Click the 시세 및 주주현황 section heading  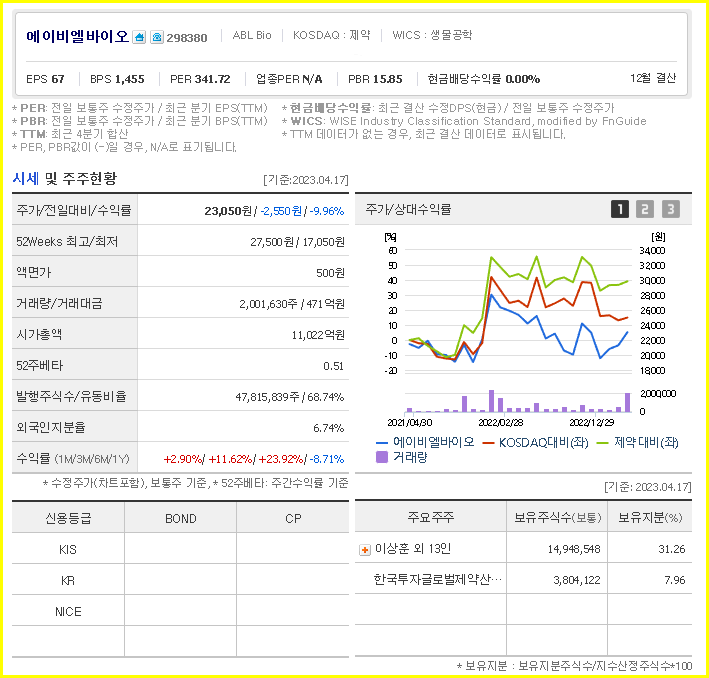coord(65,178)
